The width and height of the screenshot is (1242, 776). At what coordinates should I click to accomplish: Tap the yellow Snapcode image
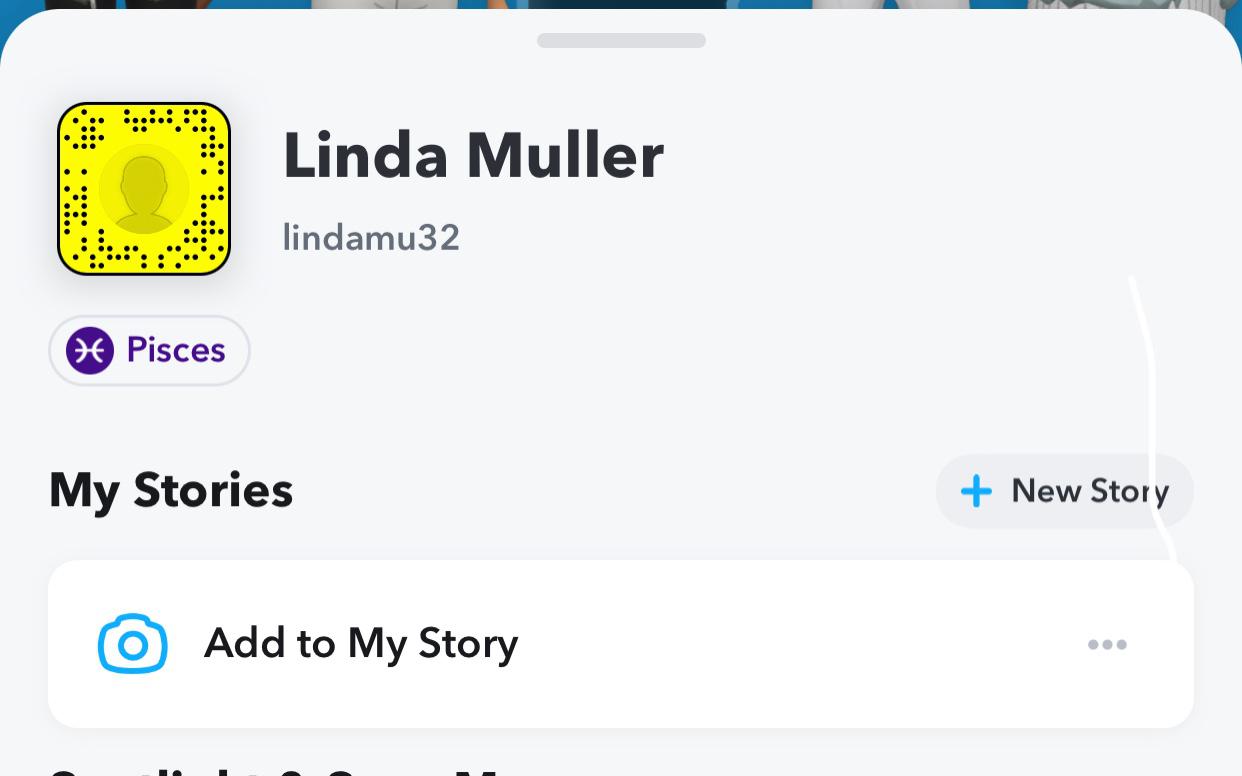144,188
